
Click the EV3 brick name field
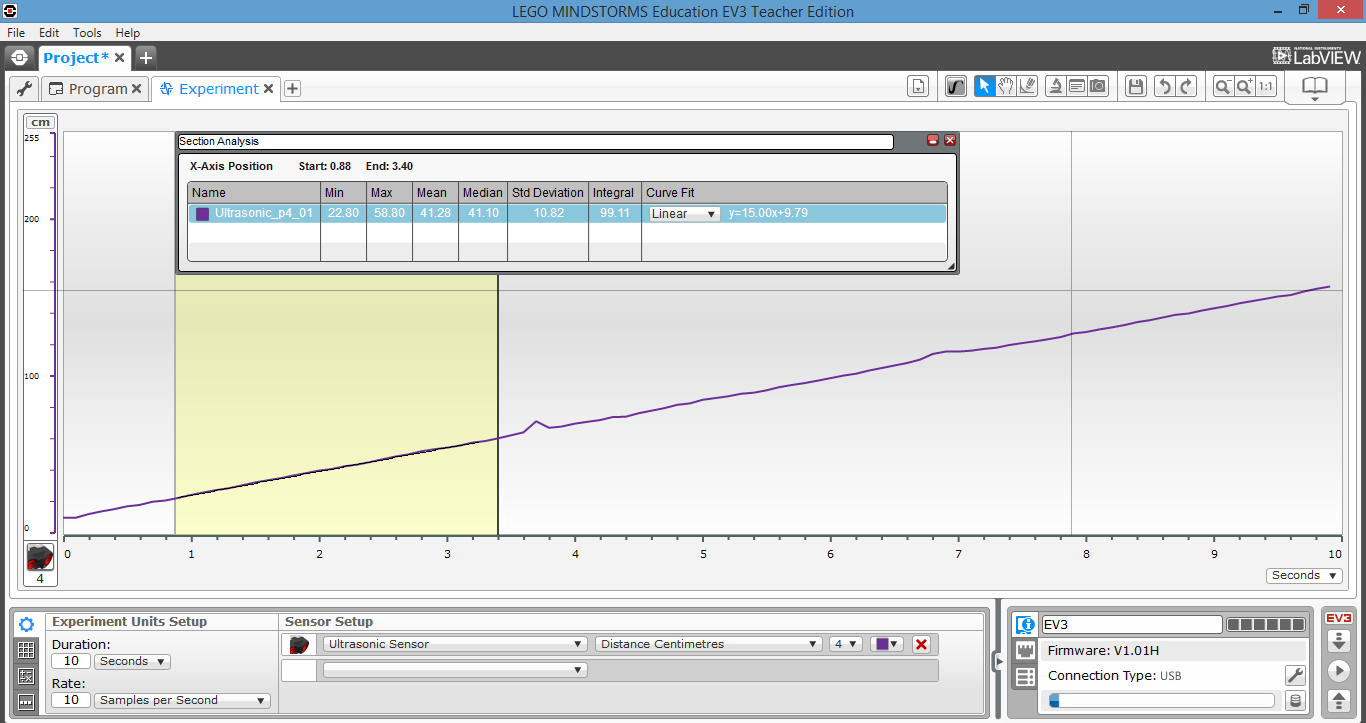tap(1131, 624)
